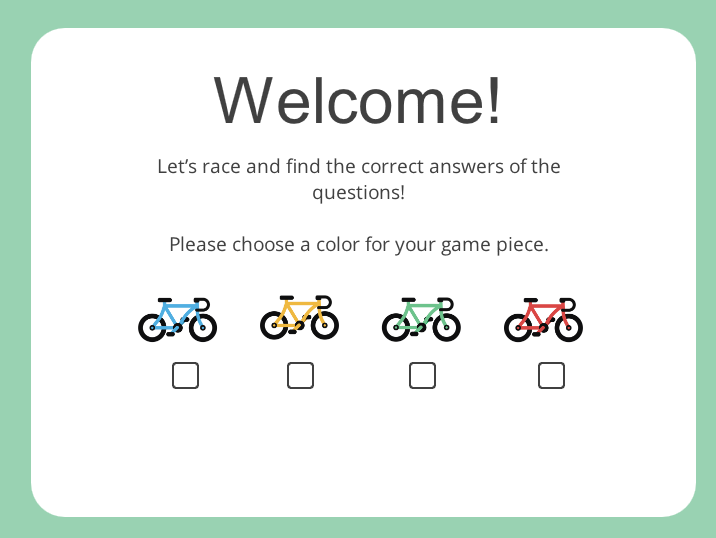The width and height of the screenshot is (716, 538).
Task: Check the box below the yellow bicycle
Action: 300,375
